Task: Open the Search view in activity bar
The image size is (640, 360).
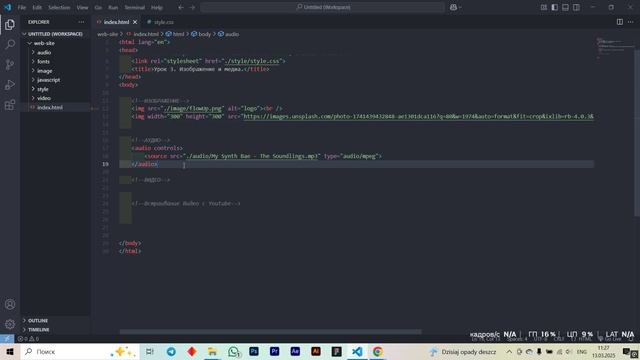Action: pos(10,44)
